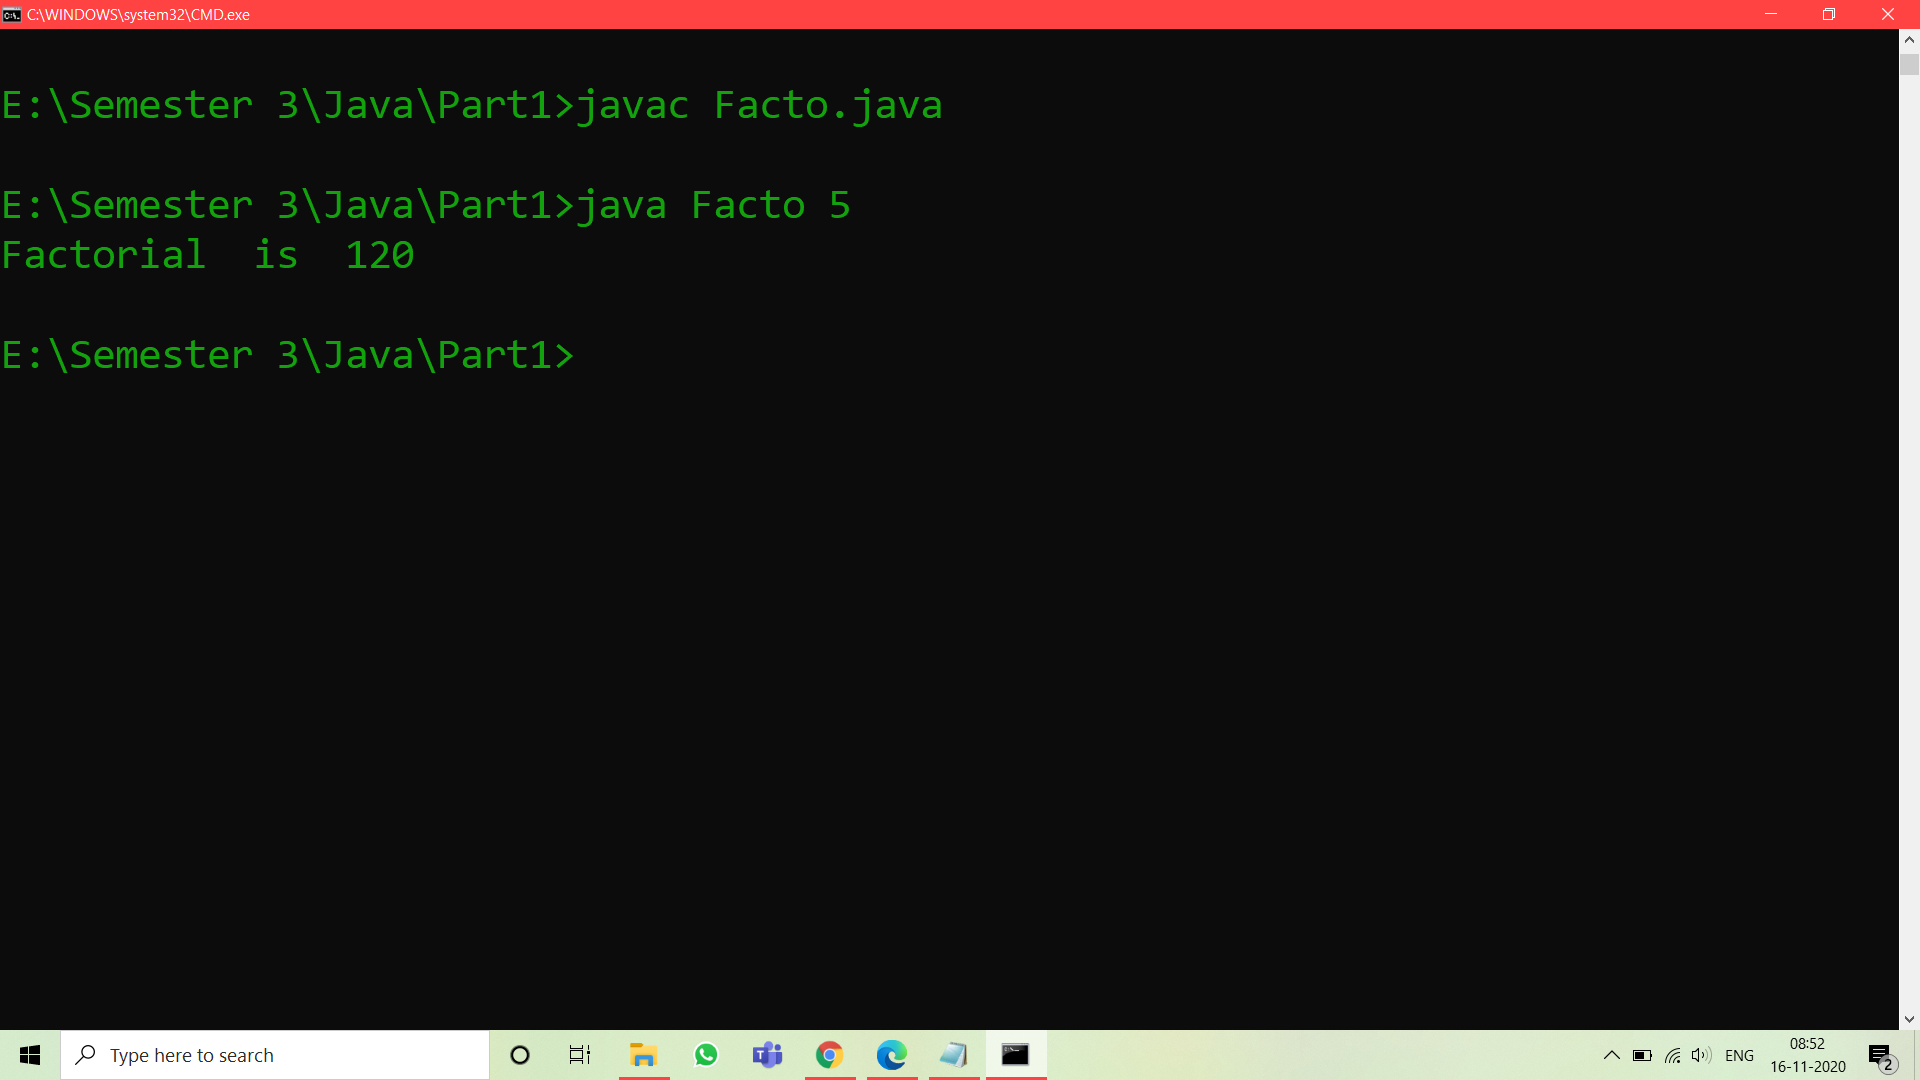Switch to Google Chrome on the taskbar
Screen dimensions: 1920x1080
click(x=830, y=1055)
